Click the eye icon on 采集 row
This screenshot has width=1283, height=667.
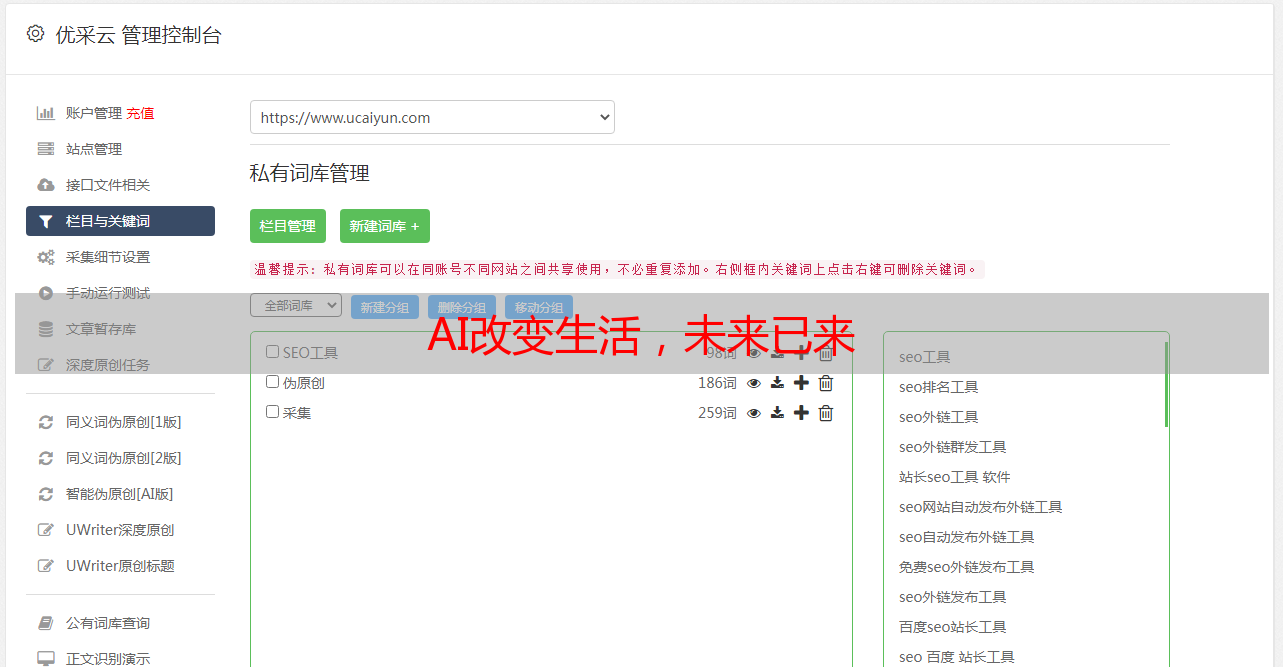point(754,413)
